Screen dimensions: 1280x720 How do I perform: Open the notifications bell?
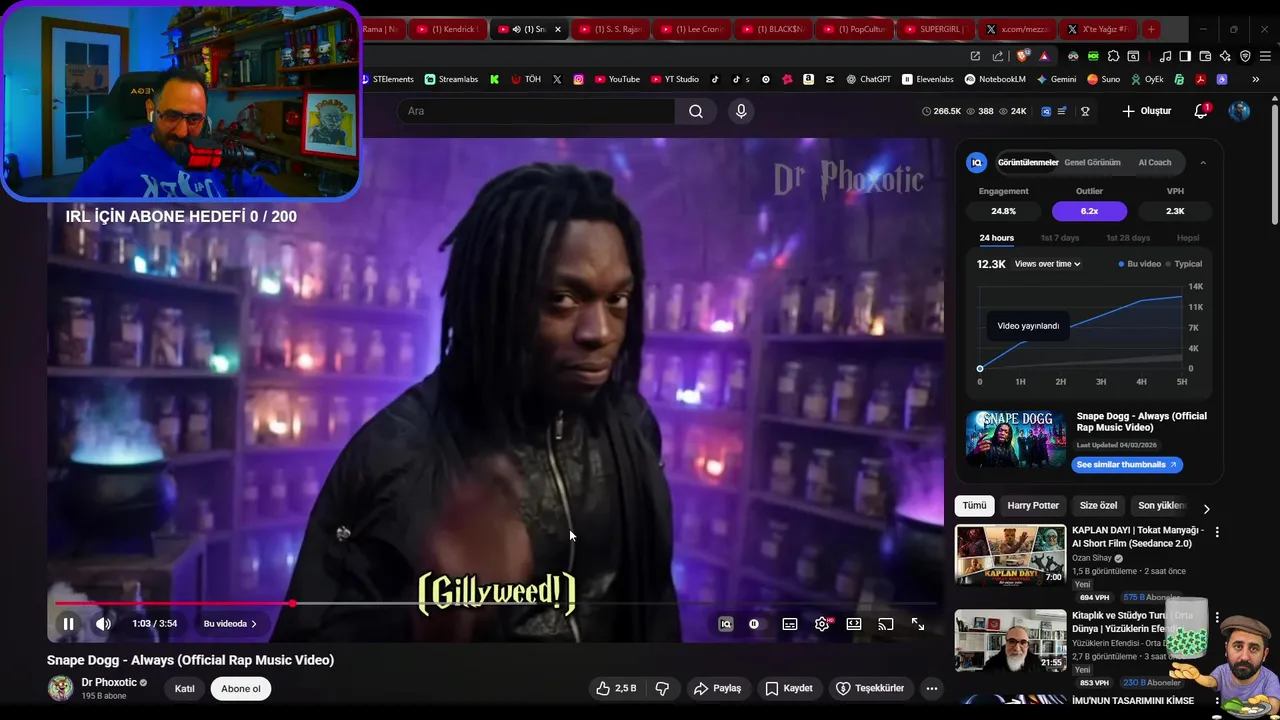(x=1201, y=111)
